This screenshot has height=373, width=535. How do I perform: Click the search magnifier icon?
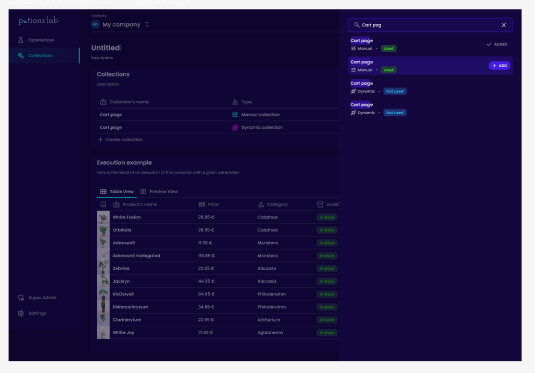tap(357, 25)
